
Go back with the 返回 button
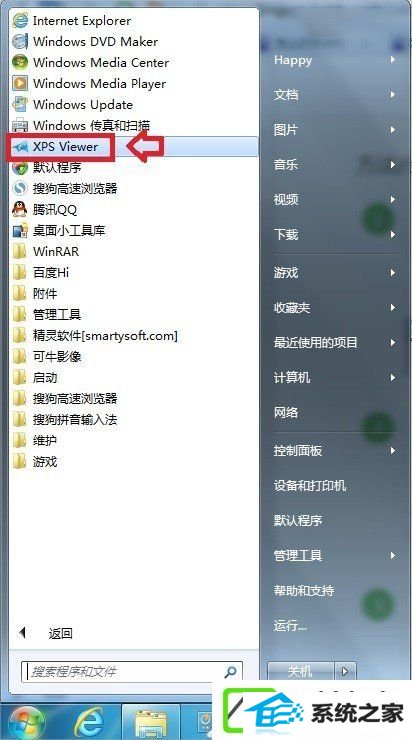pos(60,633)
